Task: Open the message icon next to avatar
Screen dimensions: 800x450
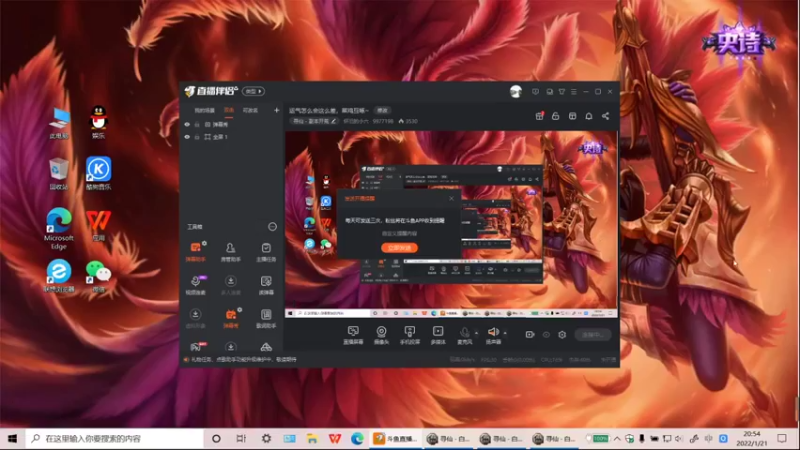Action: click(535, 92)
